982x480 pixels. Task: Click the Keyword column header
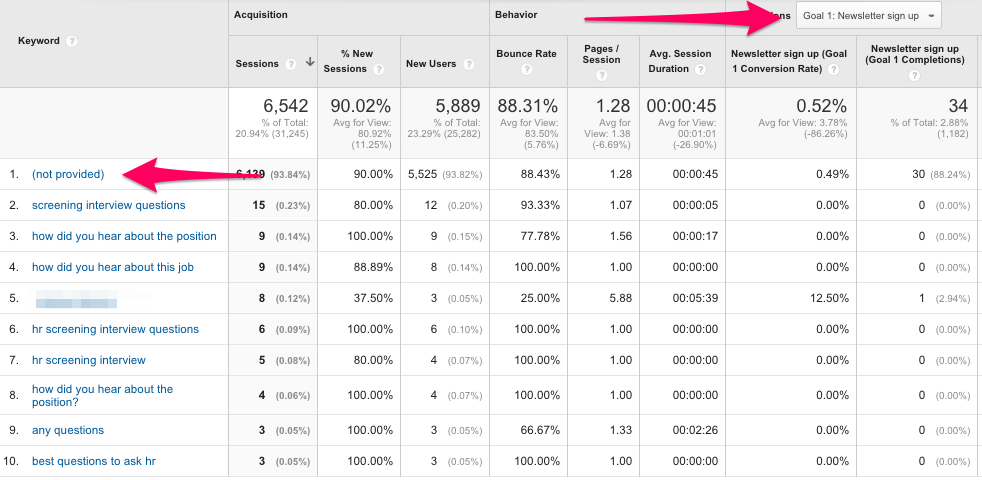(39, 41)
